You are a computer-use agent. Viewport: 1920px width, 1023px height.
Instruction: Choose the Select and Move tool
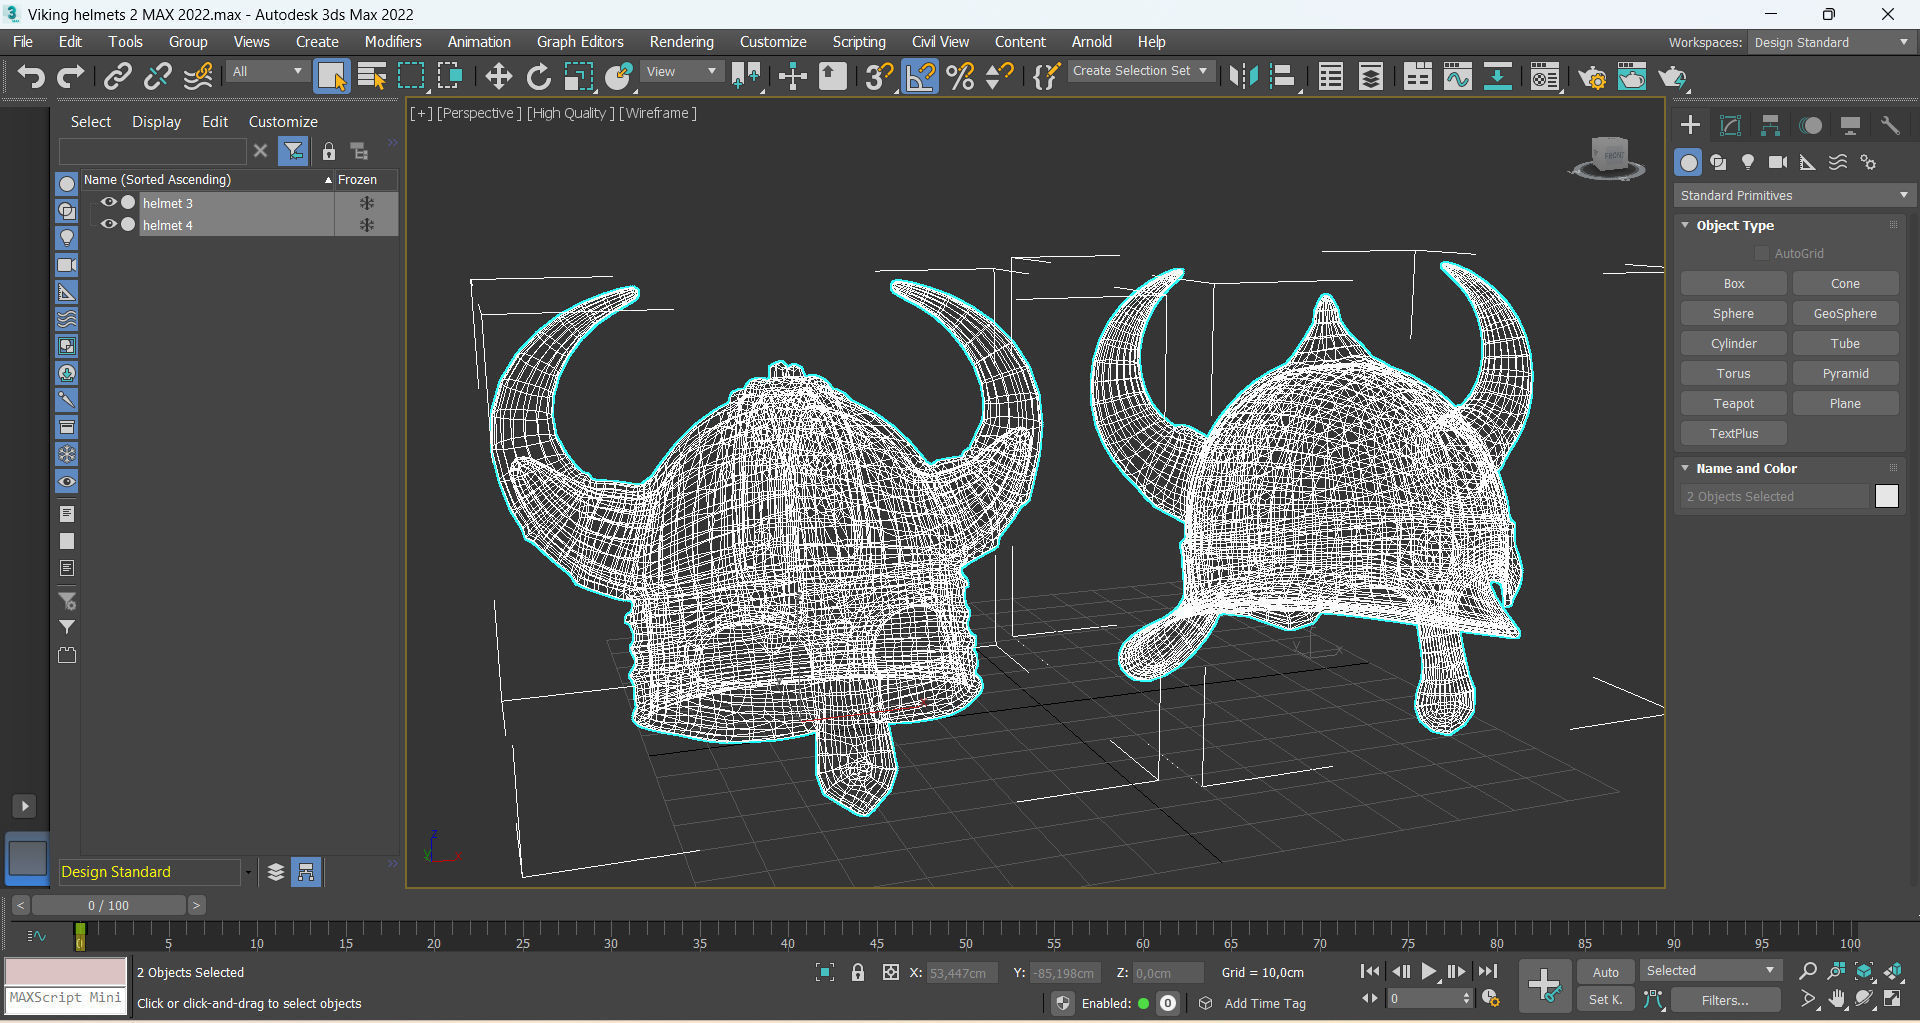tap(498, 77)
